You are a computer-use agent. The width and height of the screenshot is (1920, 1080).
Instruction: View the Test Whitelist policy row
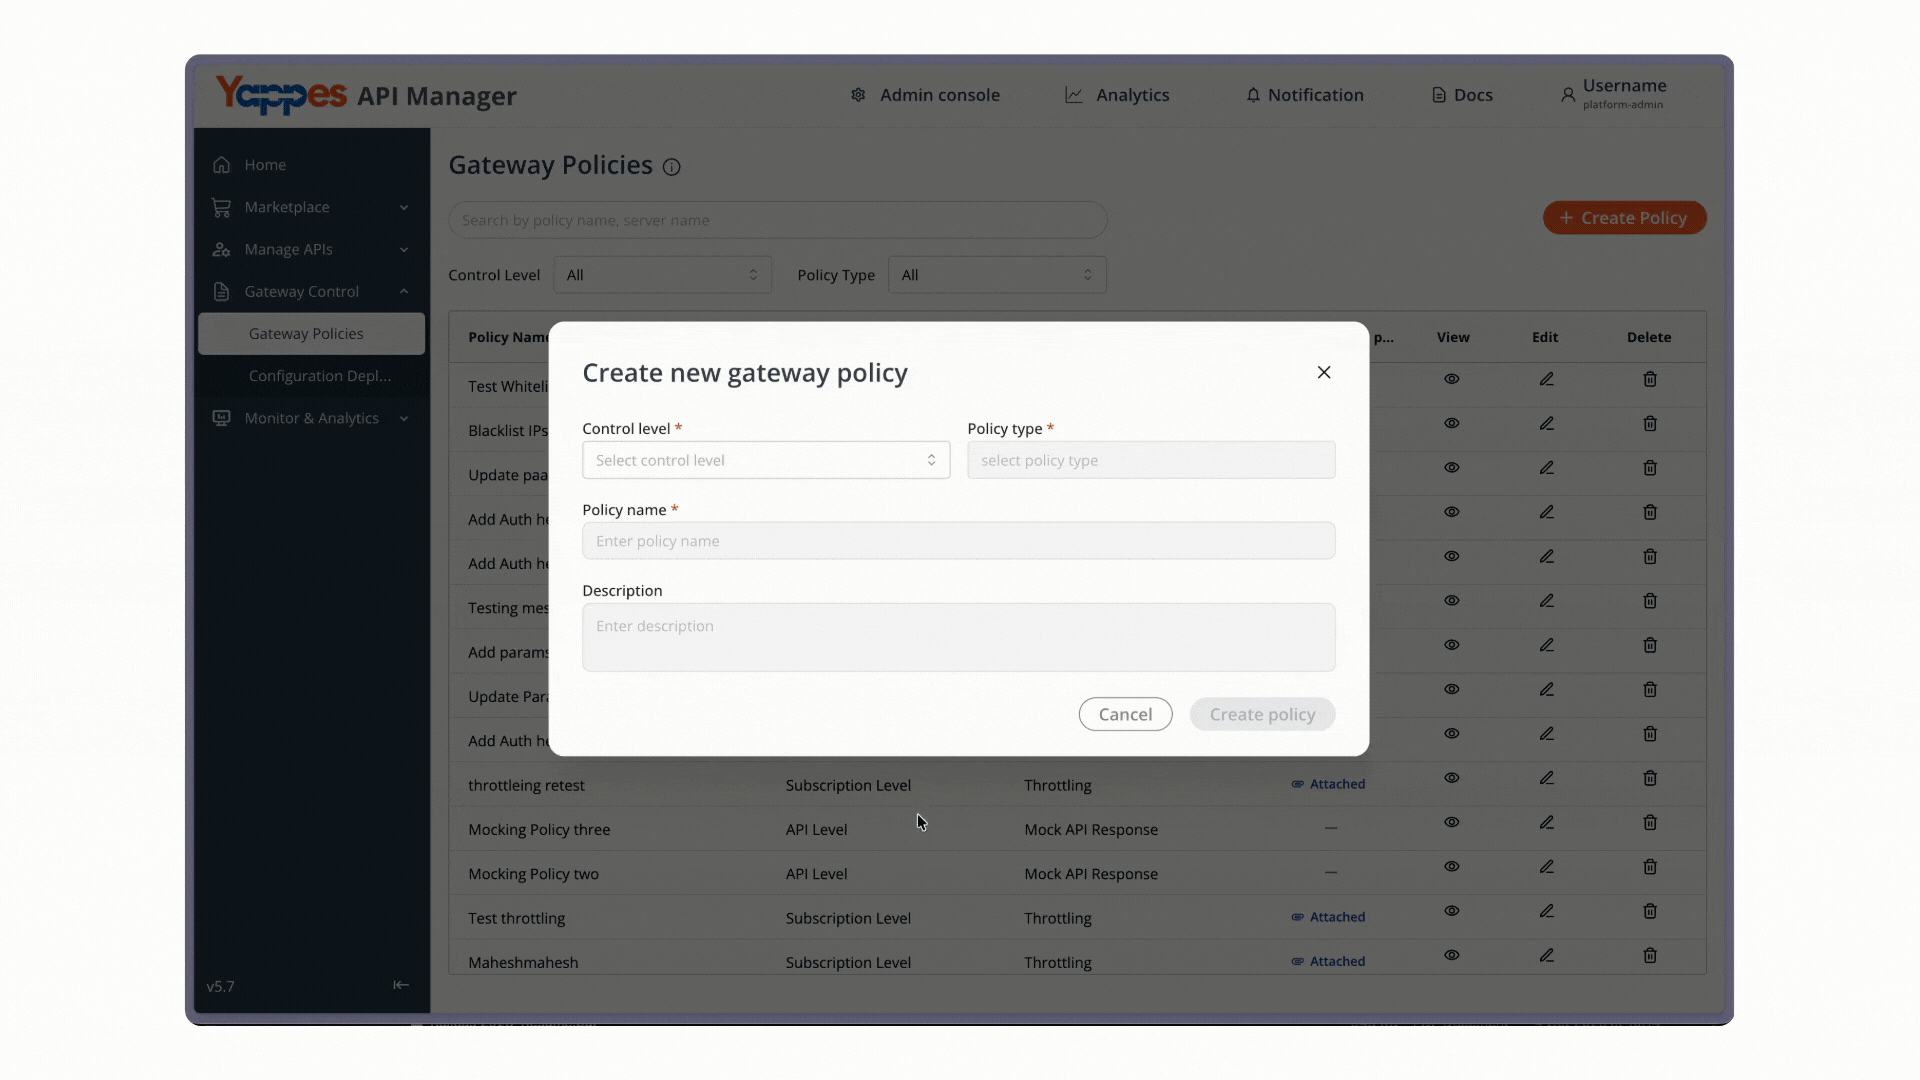coord(1452,379)
